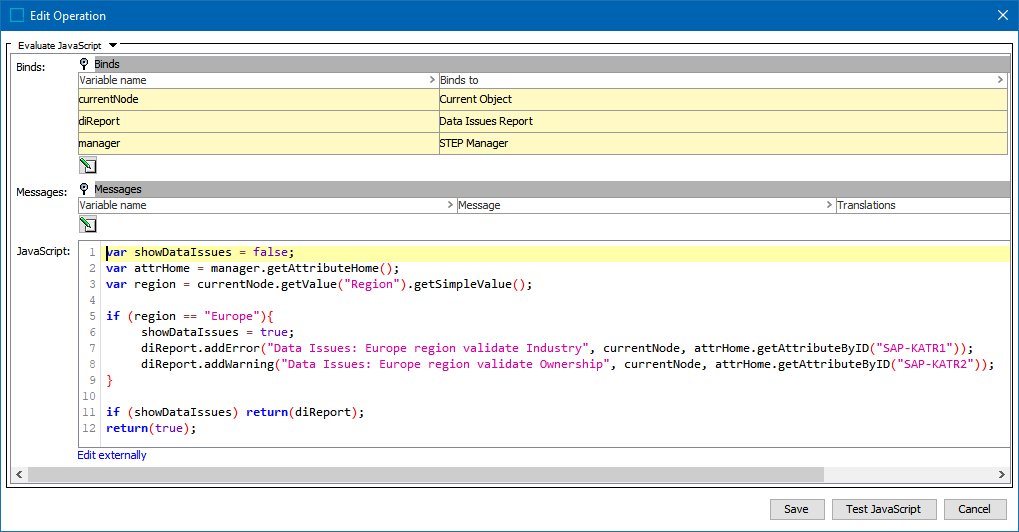The image size is (1019, 532).
Task: Open the 'Edit externally' link
Action: tap(112, 455)
